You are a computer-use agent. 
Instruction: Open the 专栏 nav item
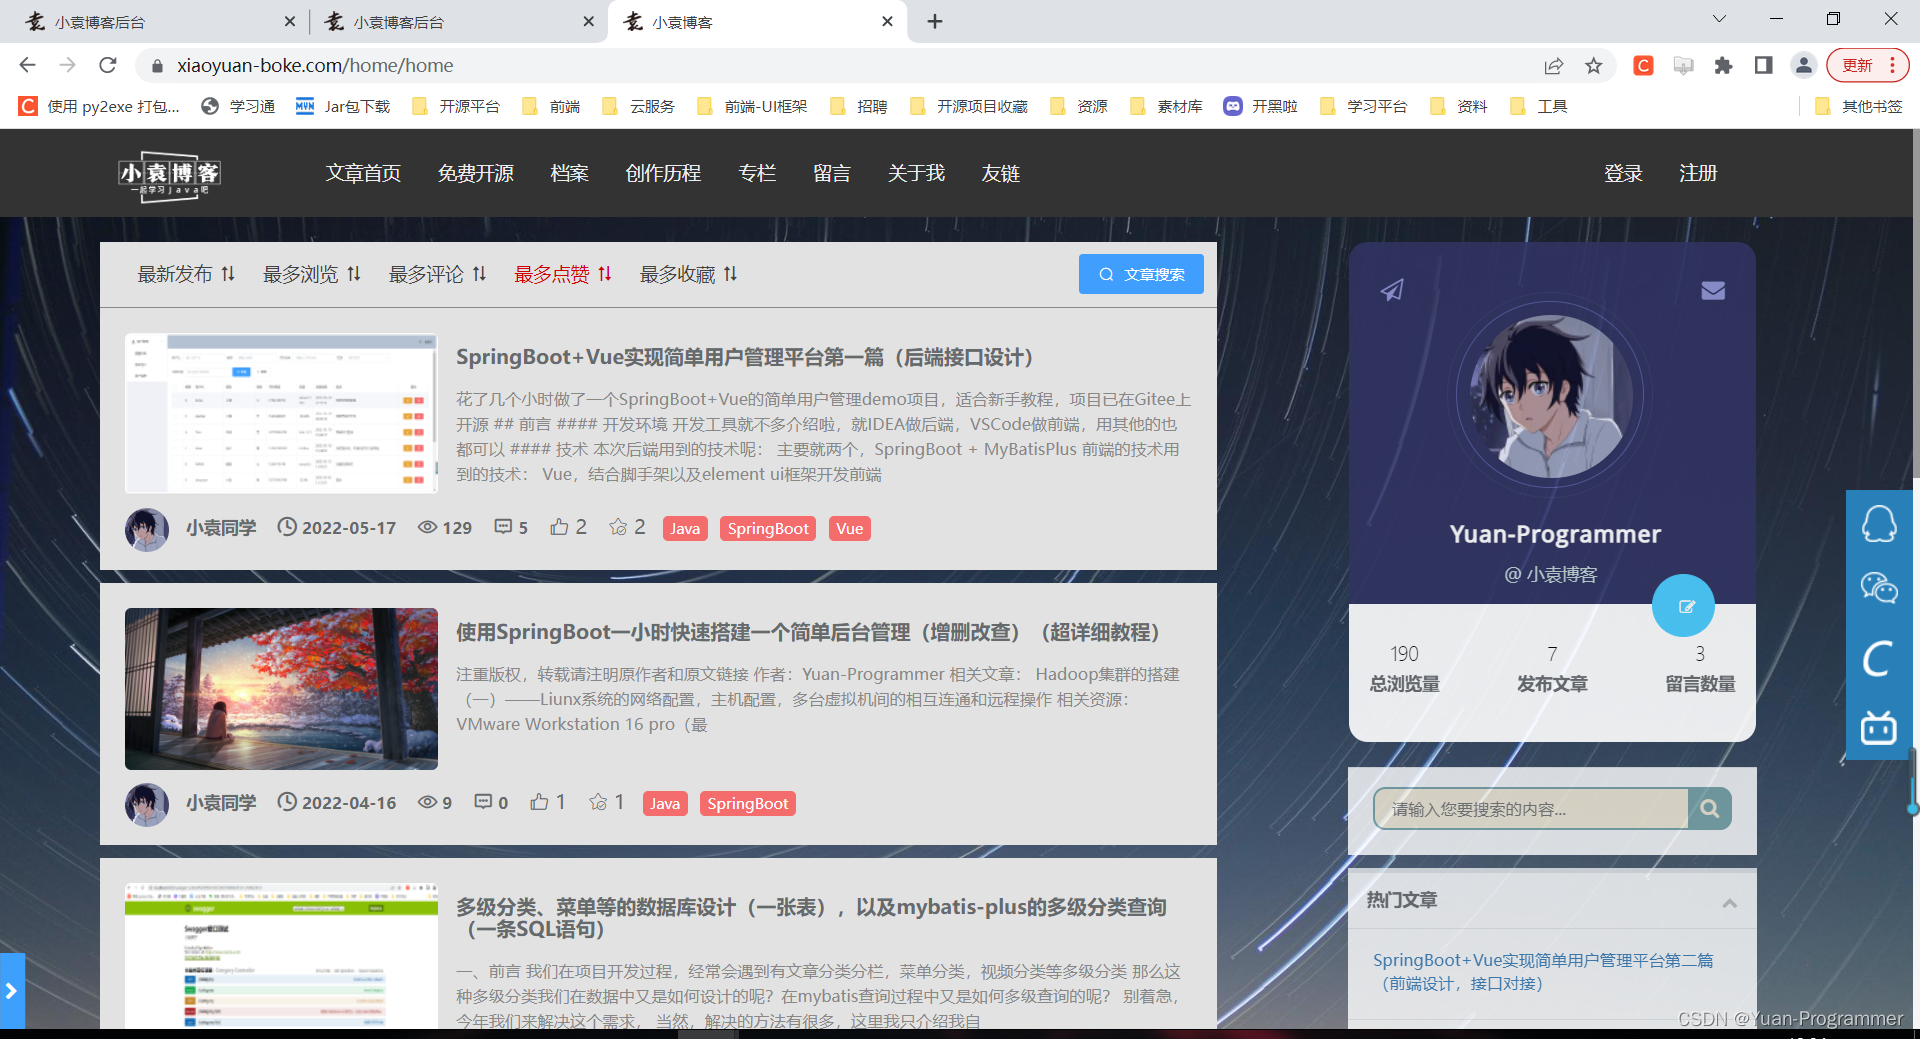[757, 173]
